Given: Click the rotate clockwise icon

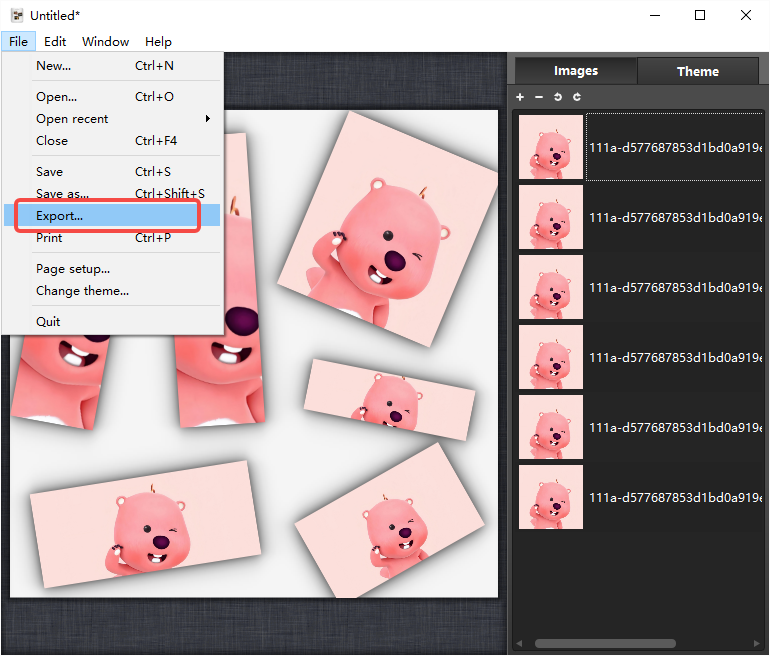Looking at the screenshot, I should pos(577,97).
